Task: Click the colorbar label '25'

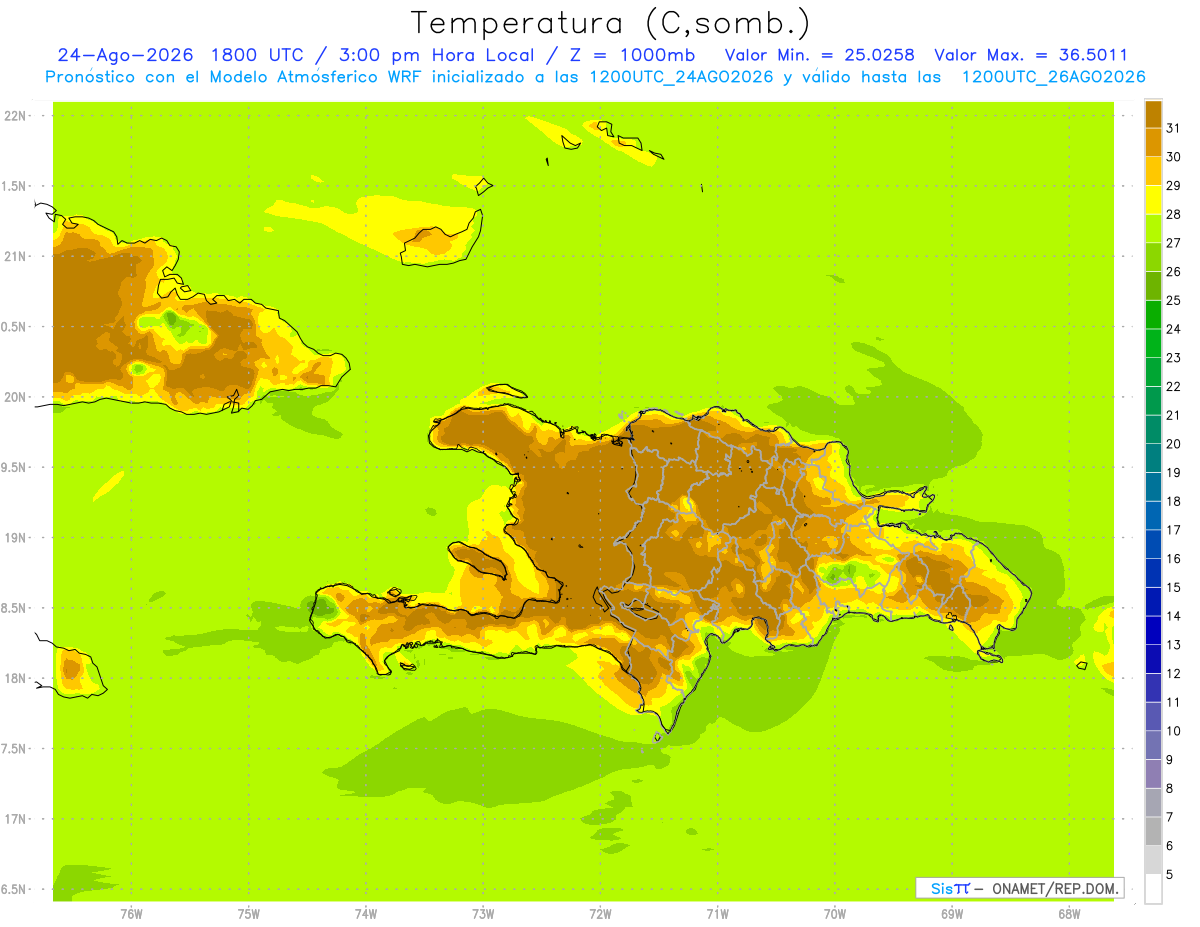Action: pos(1173,300)
